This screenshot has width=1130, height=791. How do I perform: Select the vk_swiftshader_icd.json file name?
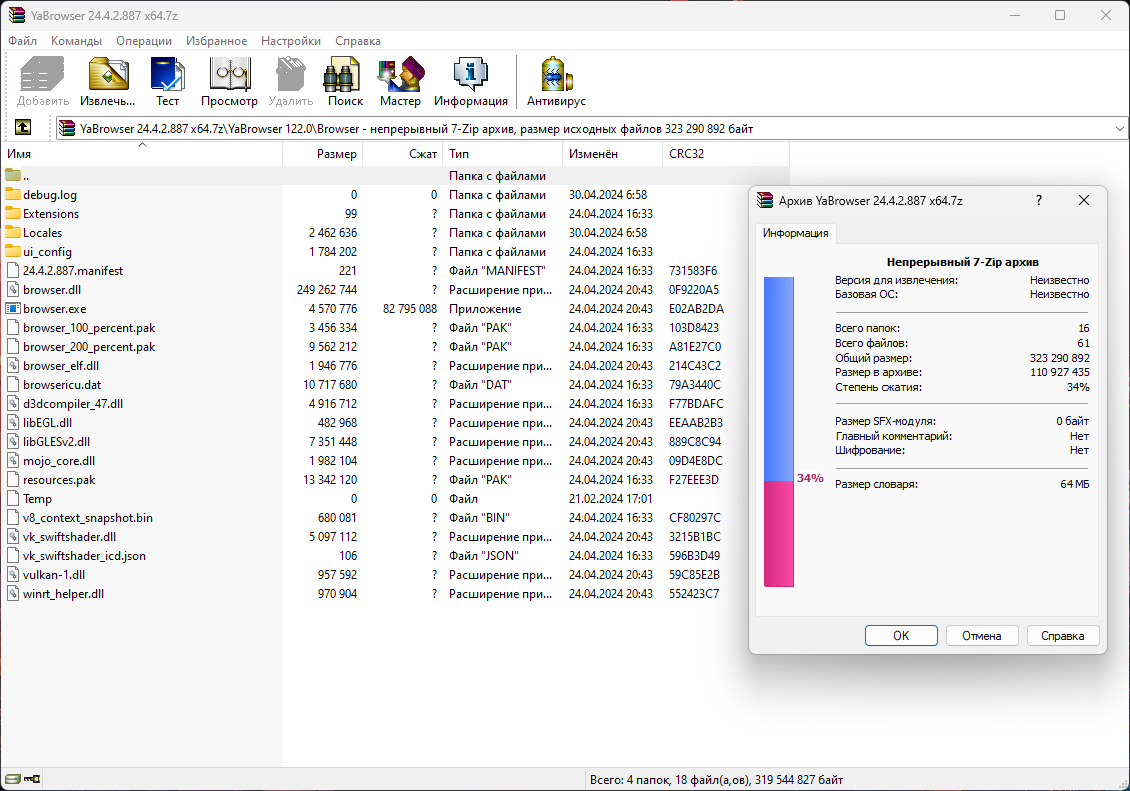[84, 556]
